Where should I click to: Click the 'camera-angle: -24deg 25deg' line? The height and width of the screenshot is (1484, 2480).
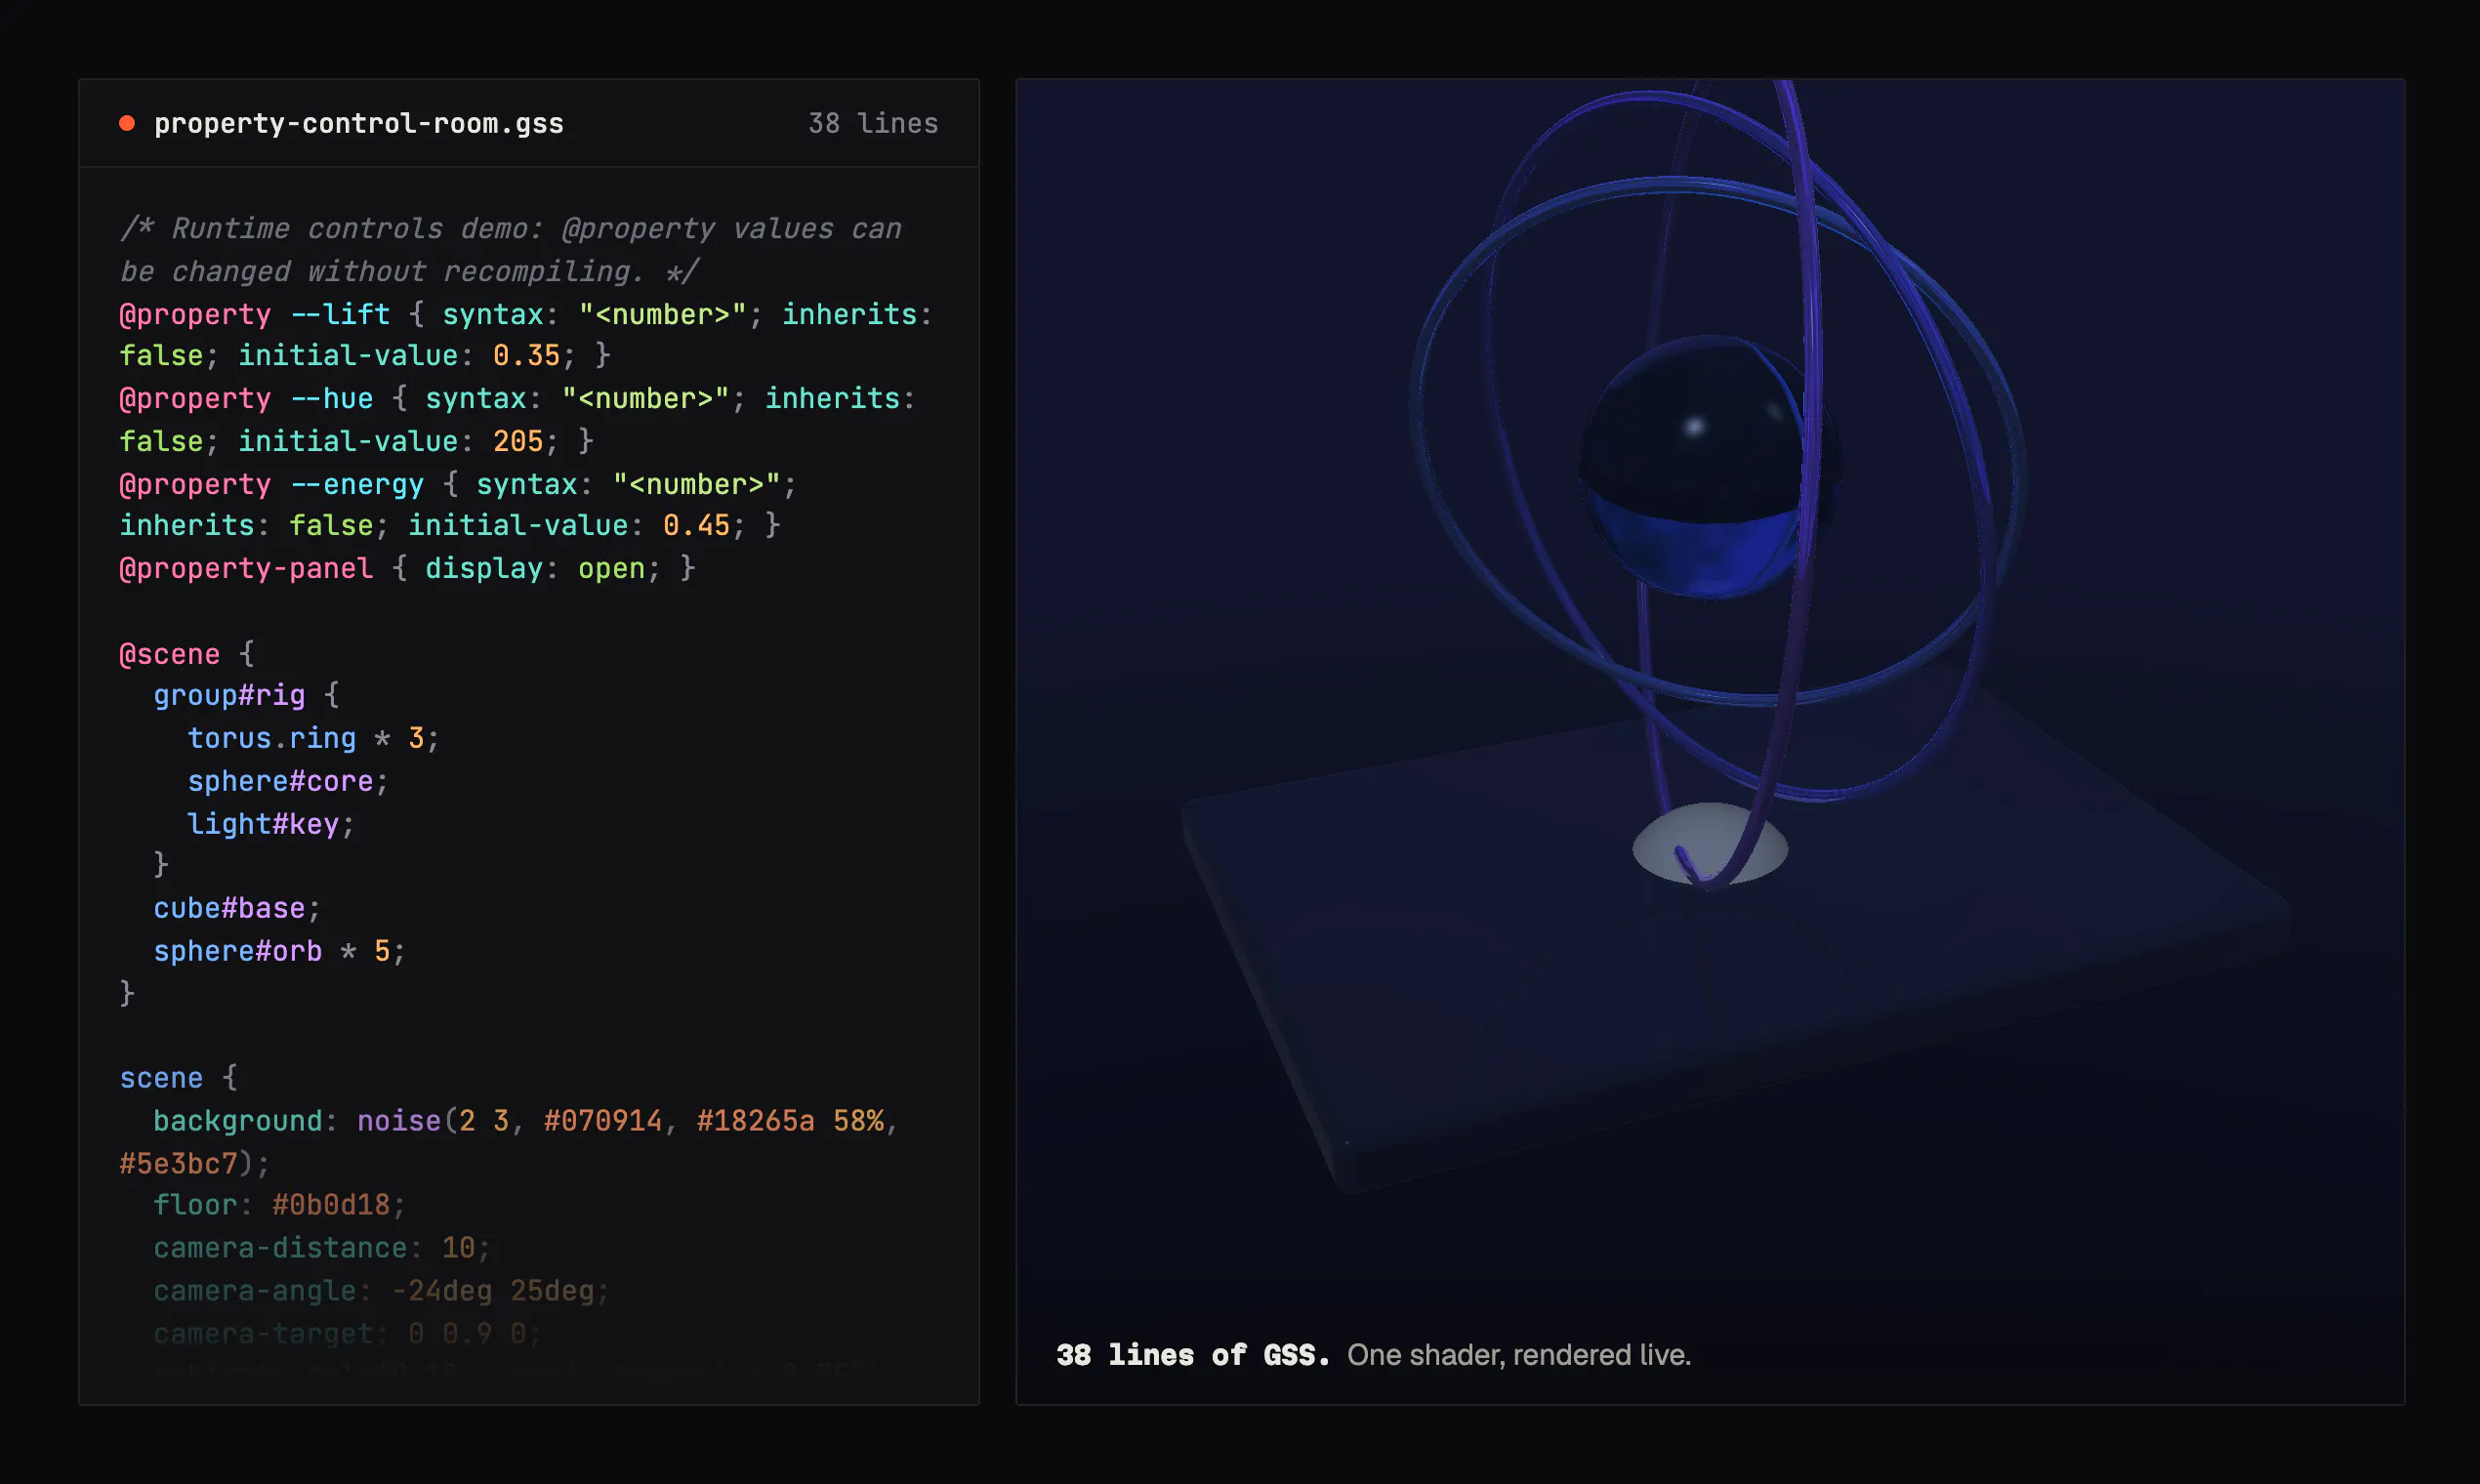[381, 1291]
